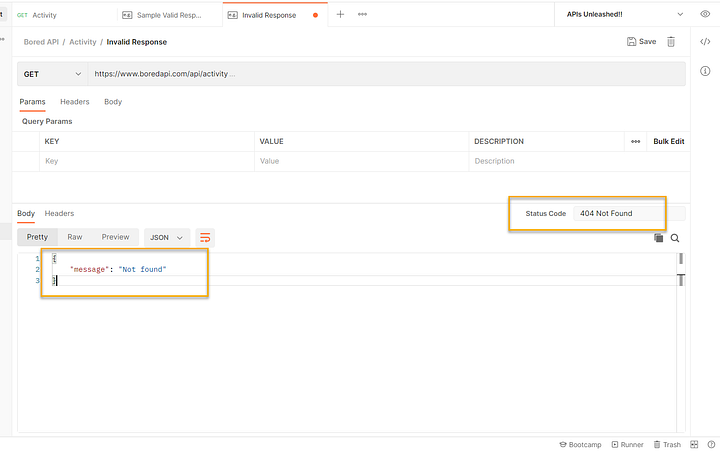Copy response body with the copy icon
The height and width of the screenshot is (451, 720).
(658, 238)
